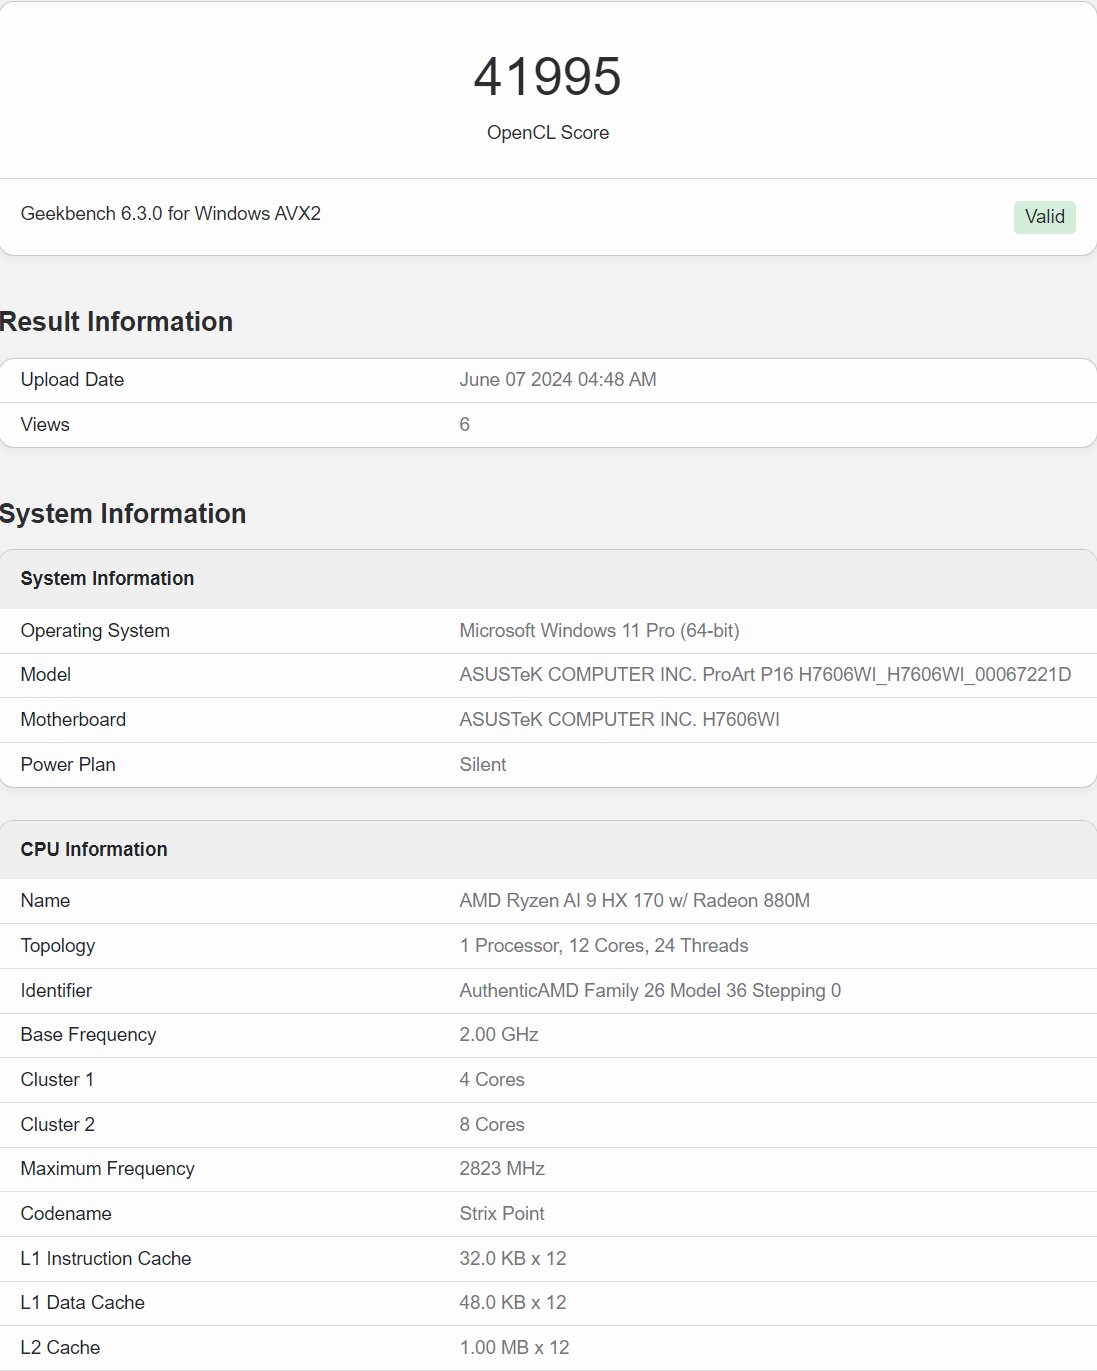Select the Motherboard value H7606WI
Viewport: 1097px width, 1371px height.
(619, 720)
